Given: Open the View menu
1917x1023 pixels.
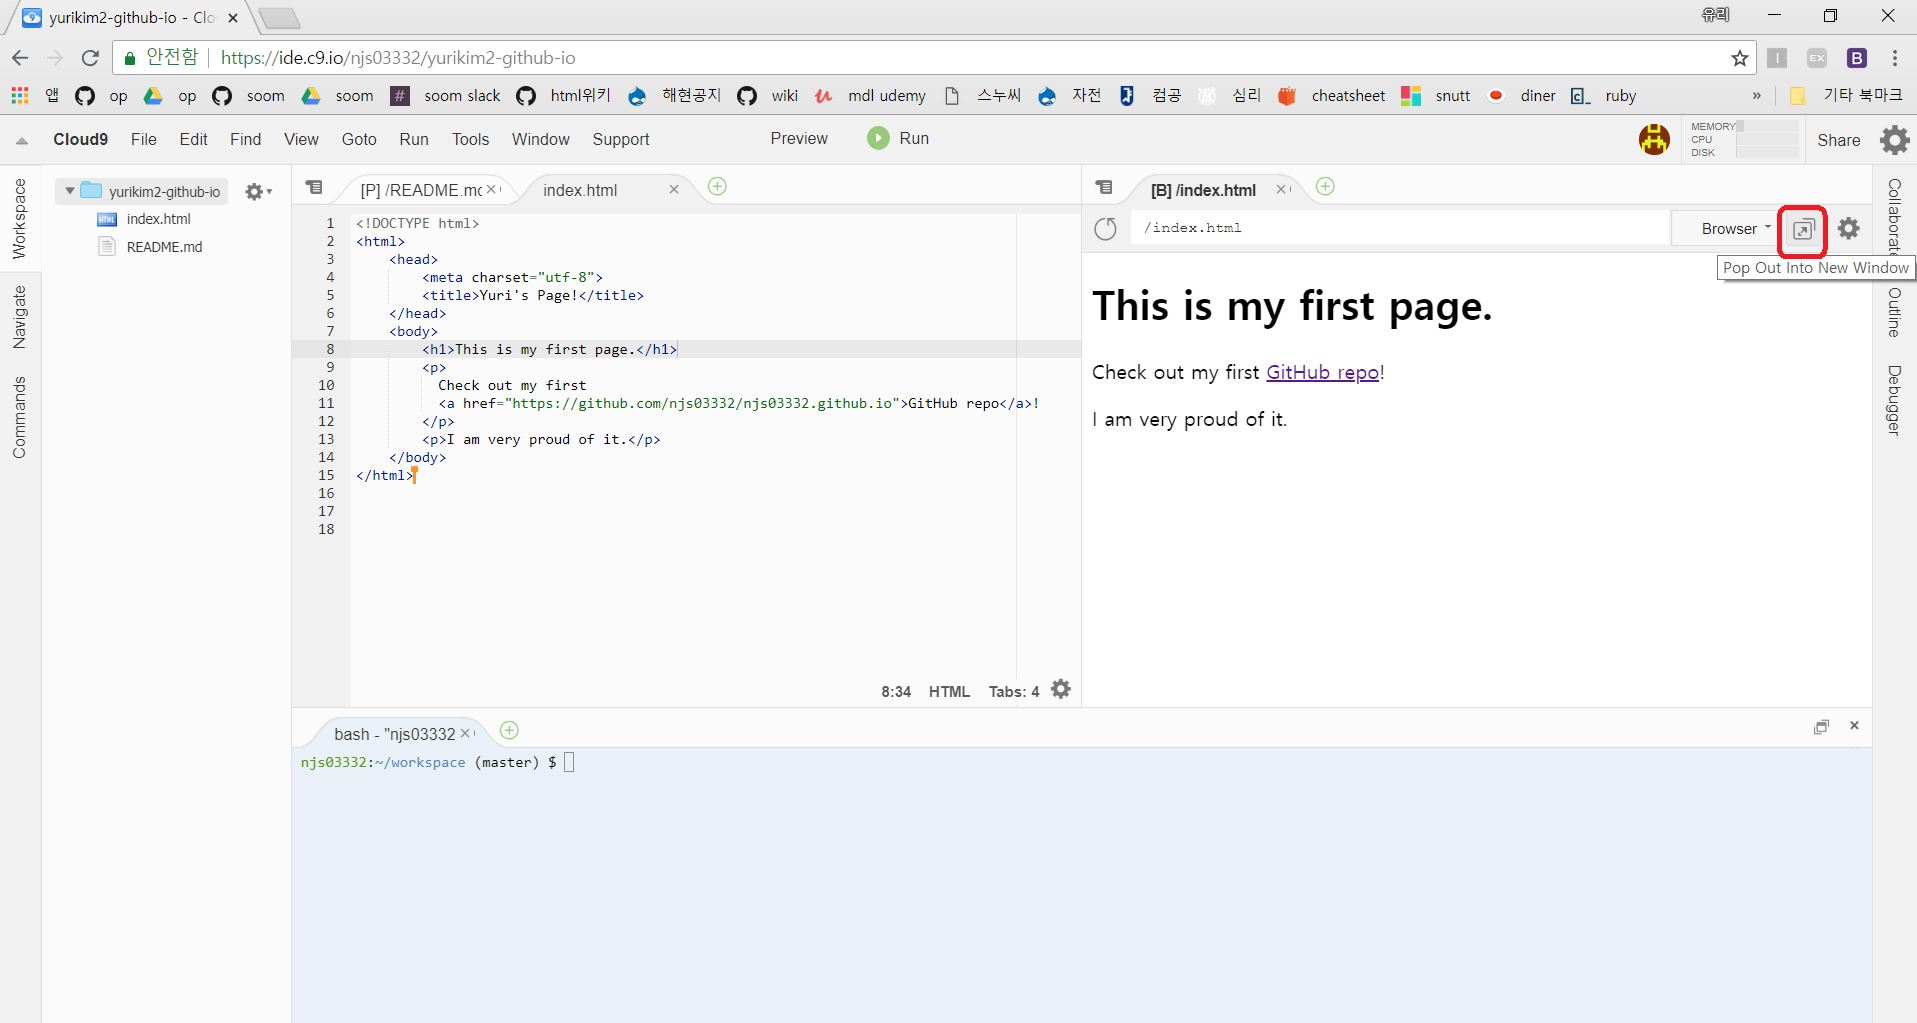Looking at the screenshot, I should (x=301, y=139).
